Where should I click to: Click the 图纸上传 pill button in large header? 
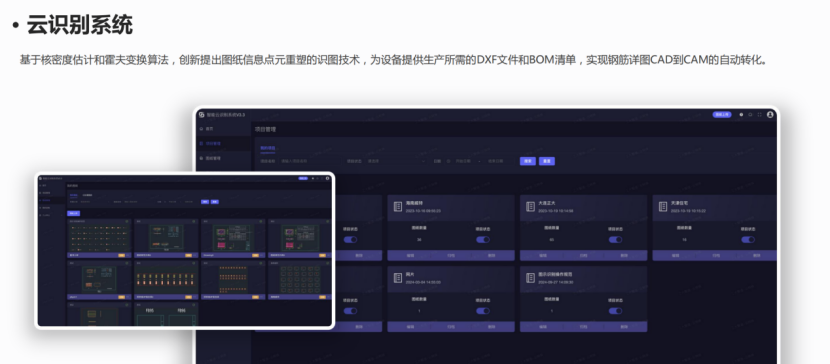pyautogui.click(x=722, y=114)
